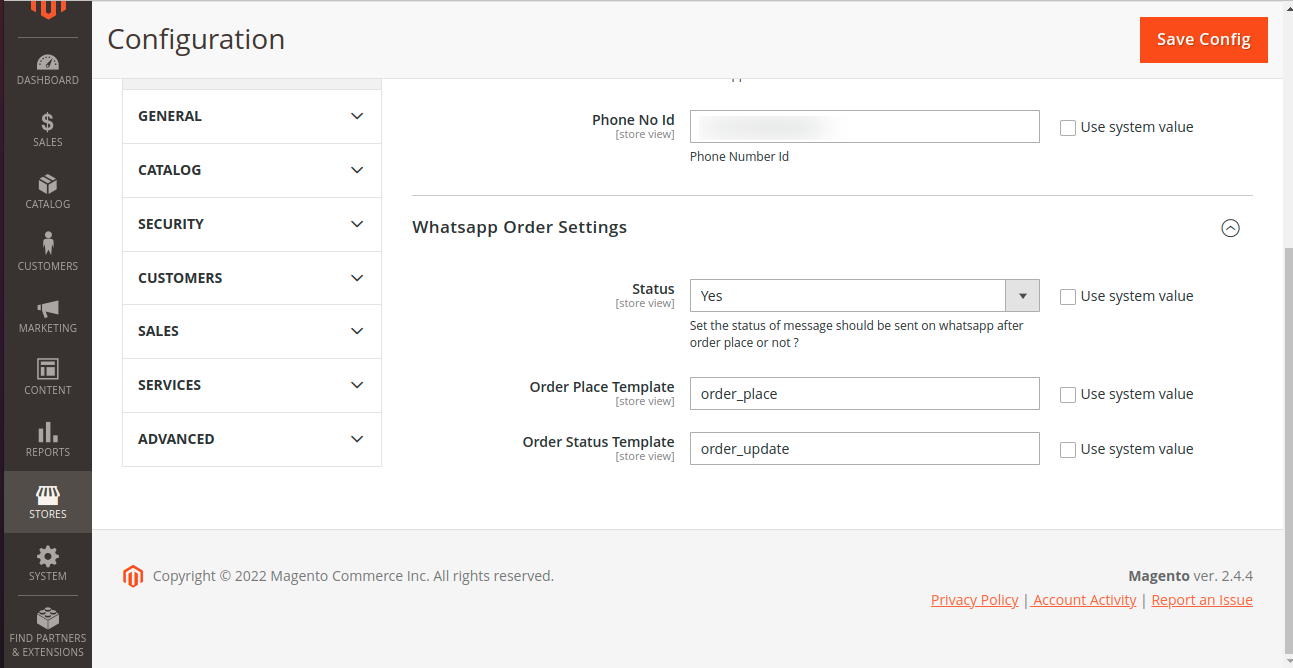Click the Save Config button
The height and width of the screenshot is (668, 1293).
[1203, 39]
